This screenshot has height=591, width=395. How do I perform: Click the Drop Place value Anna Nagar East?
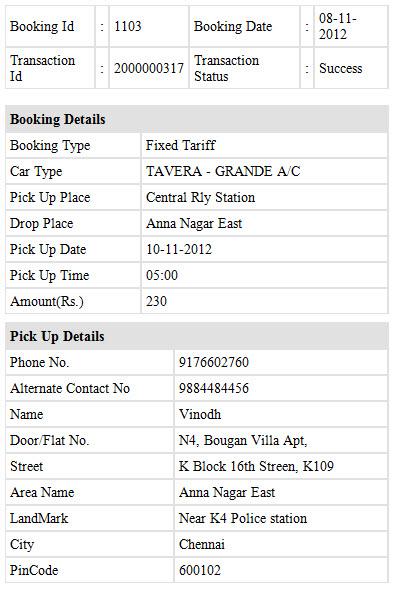(194, 223)
